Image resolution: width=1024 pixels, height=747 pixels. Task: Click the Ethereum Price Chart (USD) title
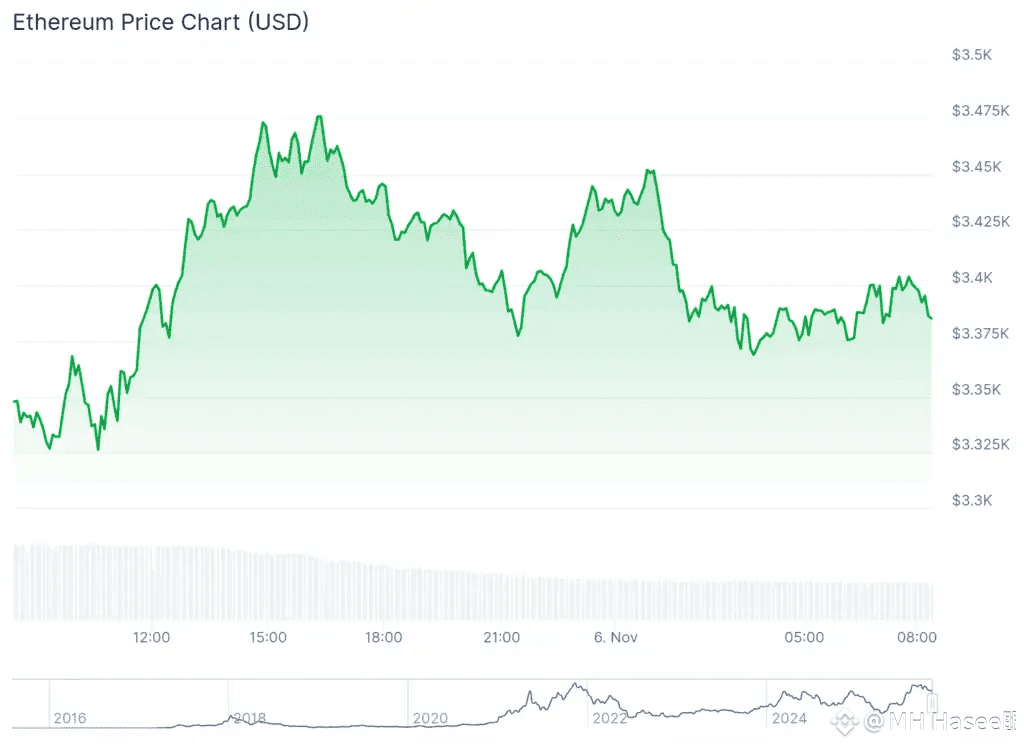pos(160,23)
